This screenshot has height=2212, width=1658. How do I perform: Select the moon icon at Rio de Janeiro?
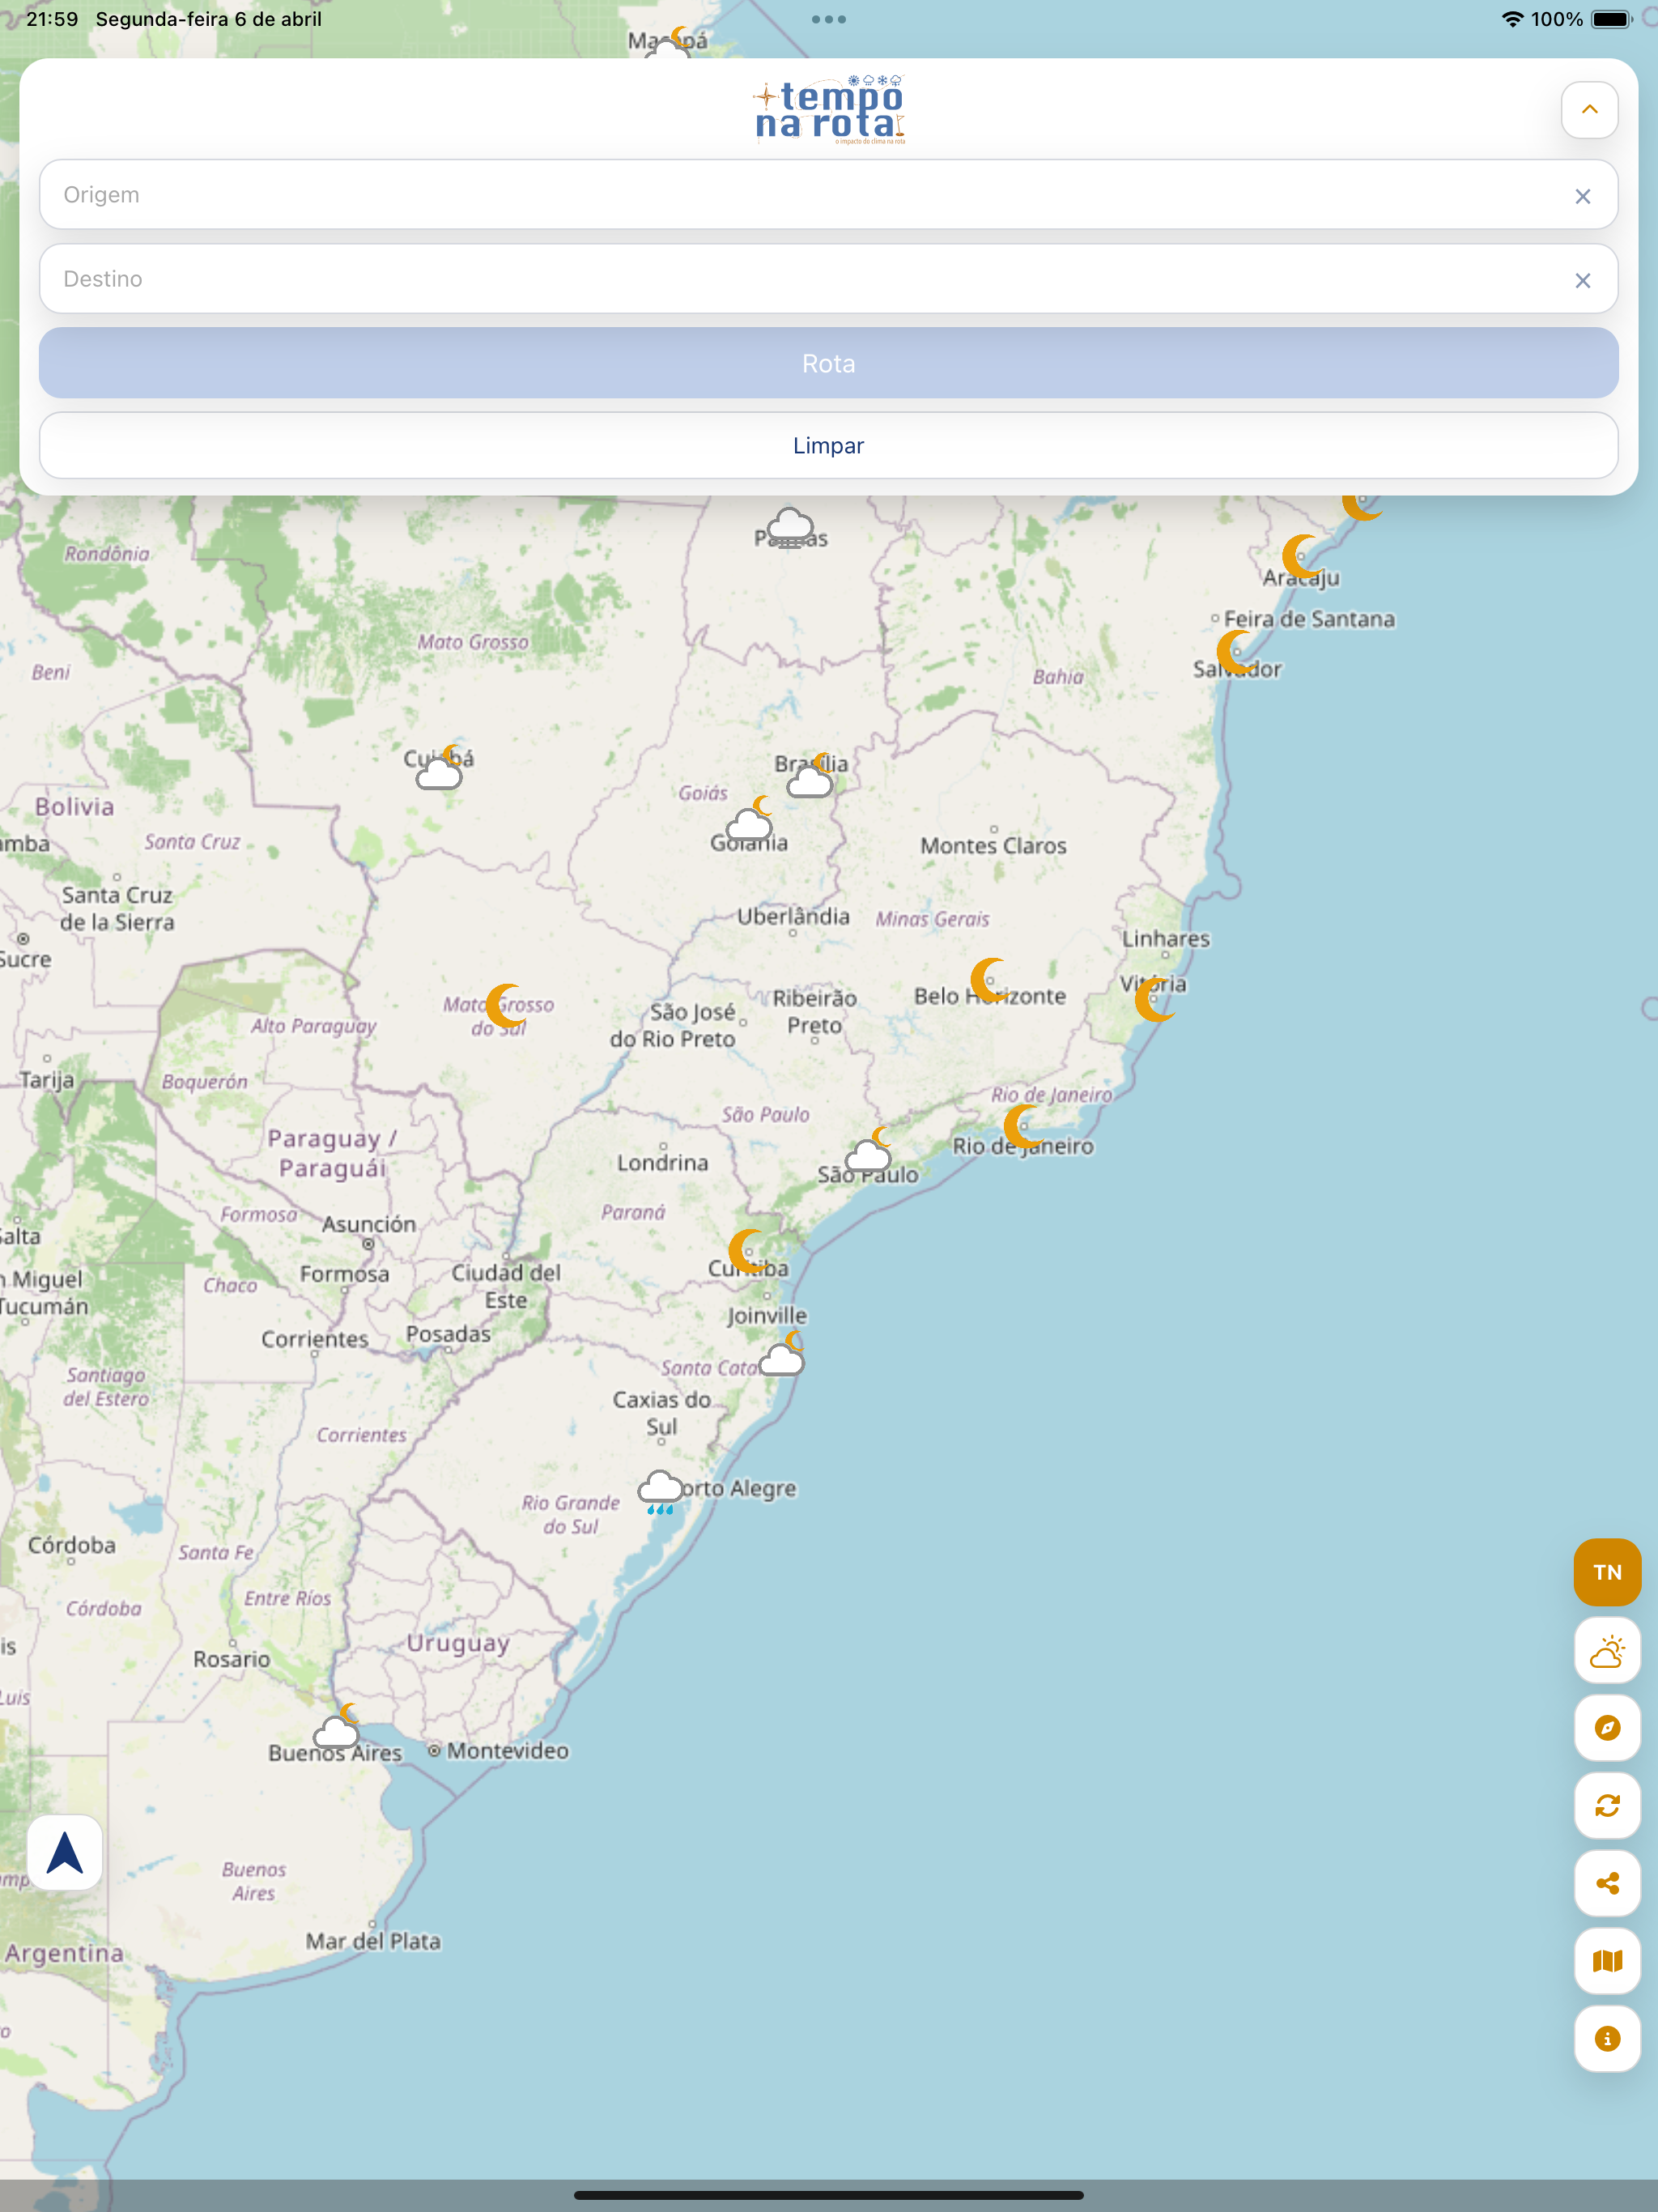(x=1025, y=1126)
